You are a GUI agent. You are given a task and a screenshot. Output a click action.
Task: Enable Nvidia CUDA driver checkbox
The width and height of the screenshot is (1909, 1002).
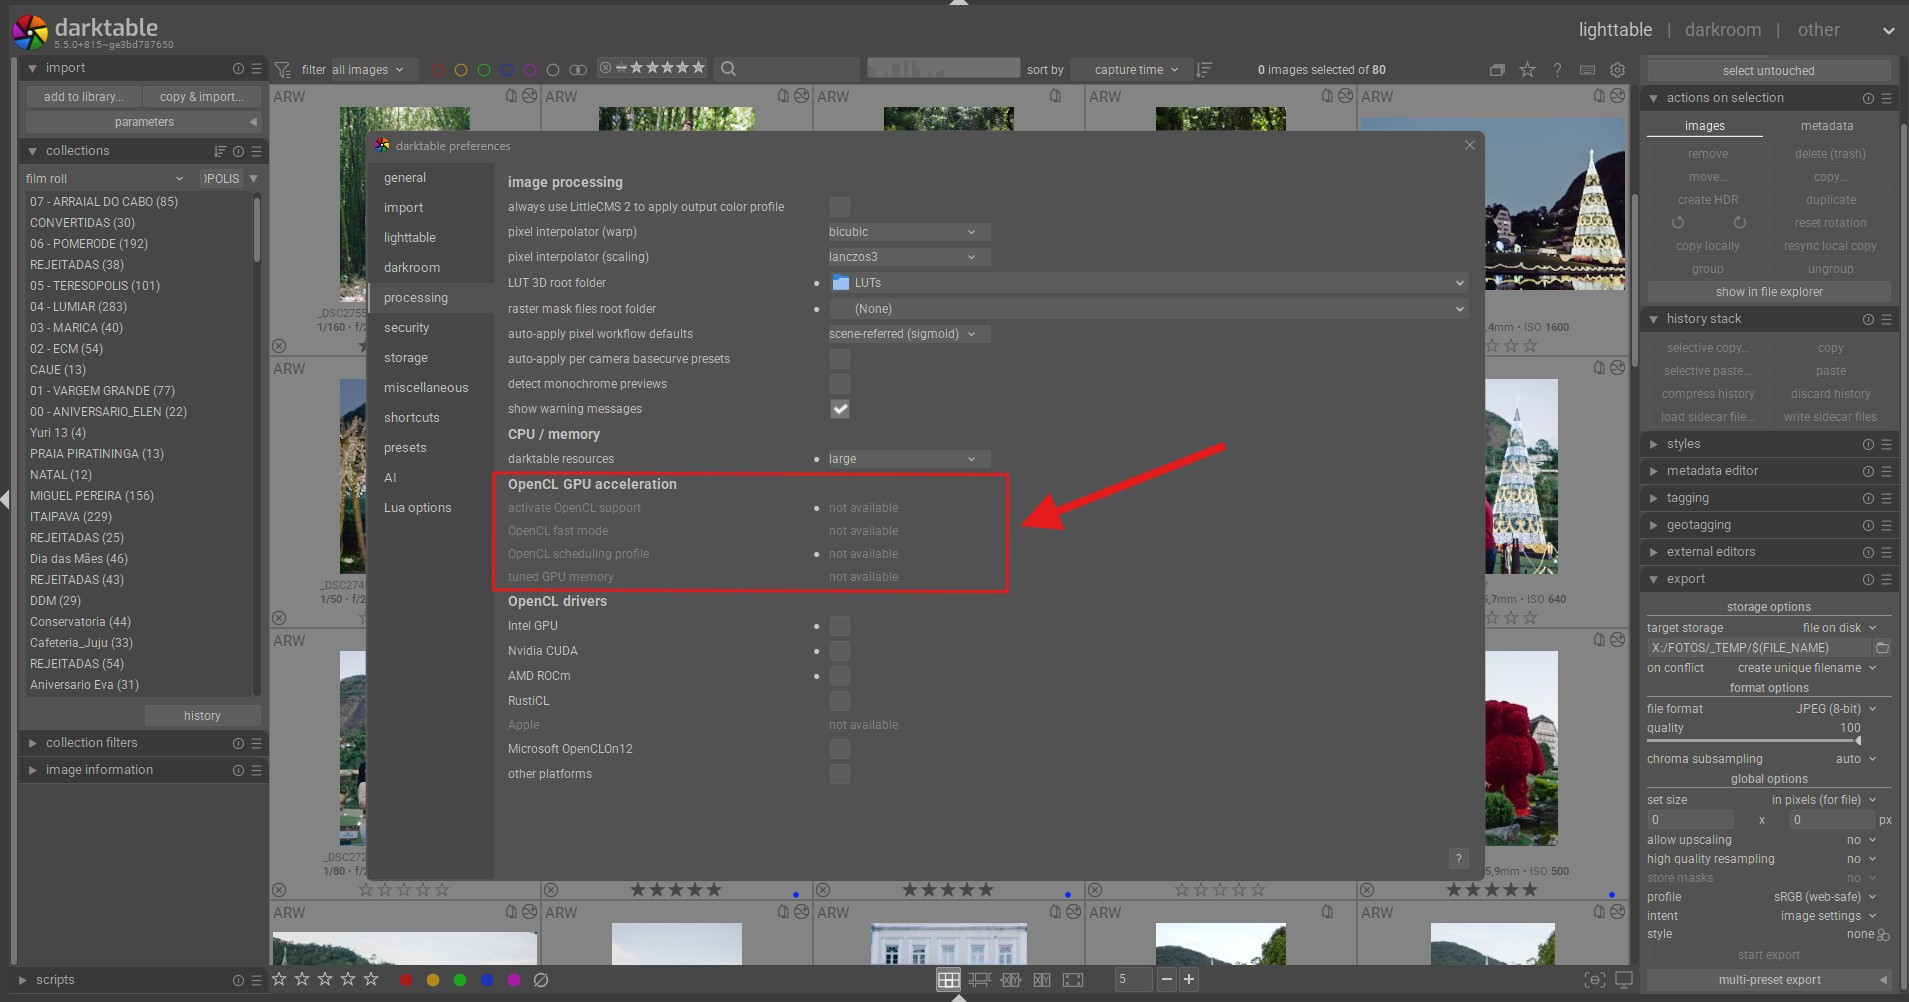pyautogui.click(x=840, y=651)
